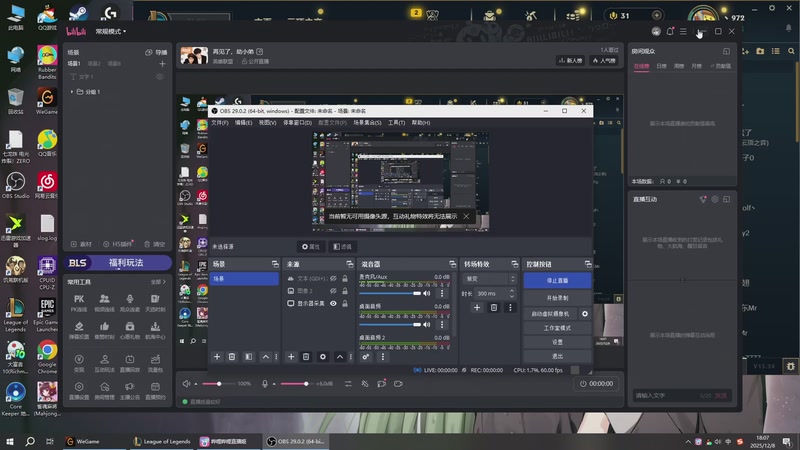The image size is (800, 450).
Task: Hide the 显示器采集 source
Action: point(333,303)
